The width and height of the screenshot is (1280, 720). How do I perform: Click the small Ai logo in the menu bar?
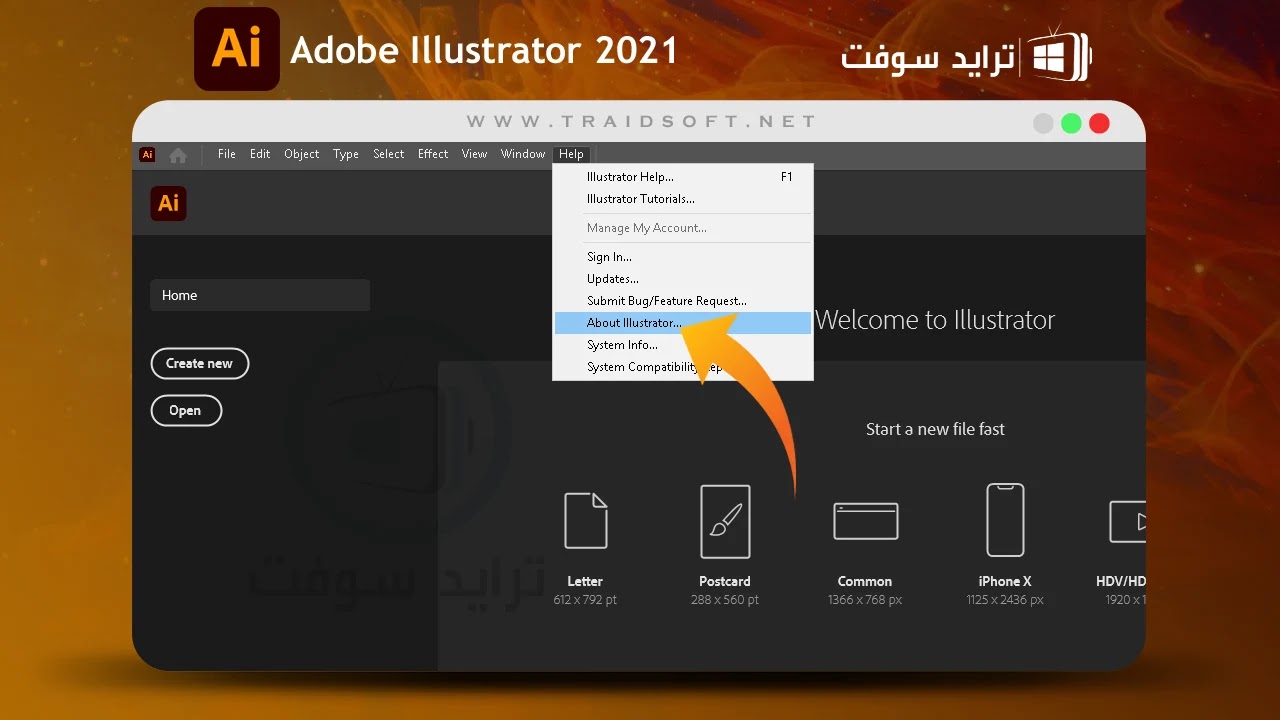[147, 154]
